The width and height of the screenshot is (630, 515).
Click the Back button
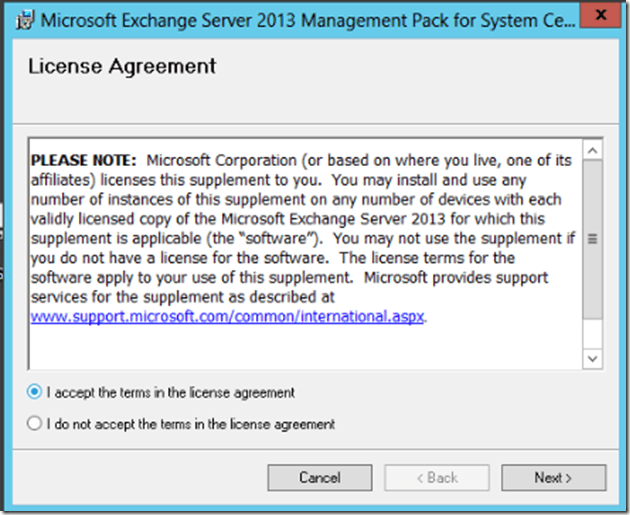point(435,478)
